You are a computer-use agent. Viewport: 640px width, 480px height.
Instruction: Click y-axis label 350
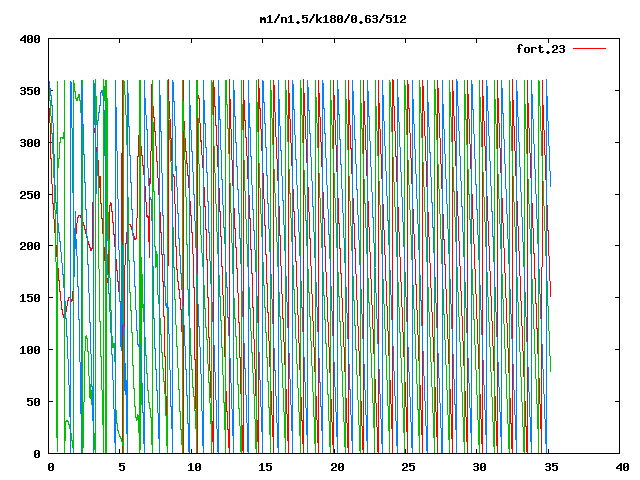pyautogui.click(x=30, y=91)
